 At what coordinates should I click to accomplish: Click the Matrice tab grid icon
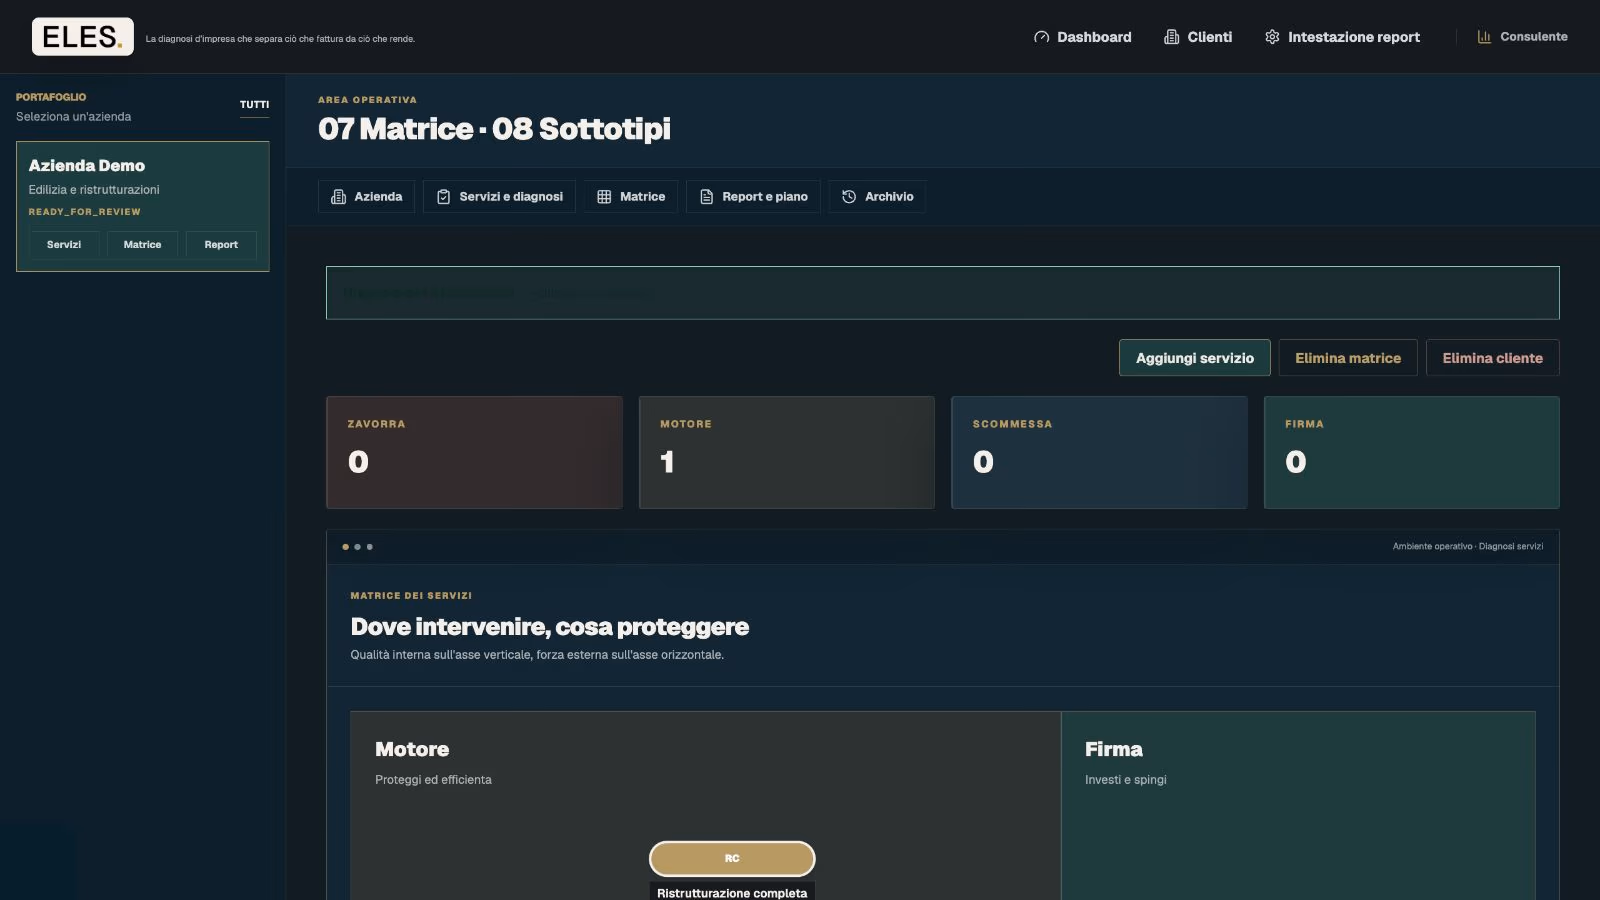coord(604,197)
